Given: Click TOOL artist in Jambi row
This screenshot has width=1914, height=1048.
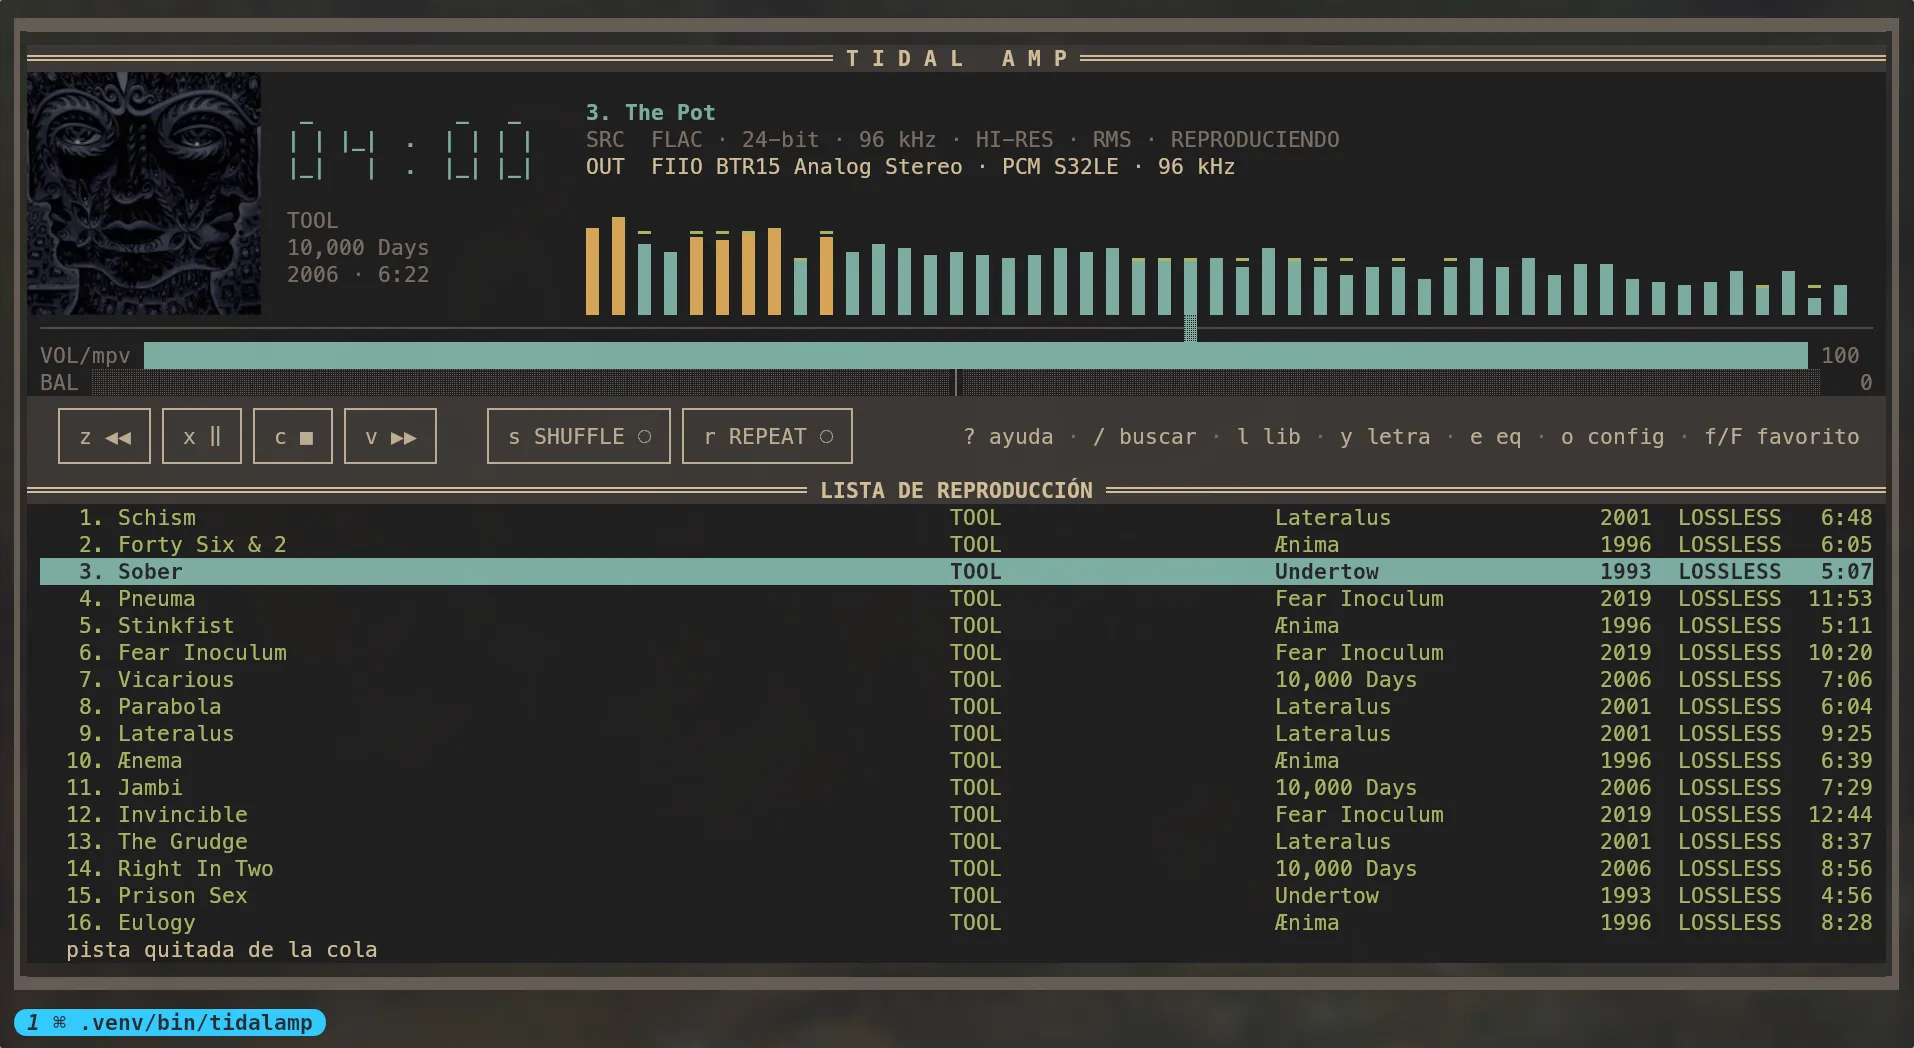Looking at the screenshot, I should (976, 788).
